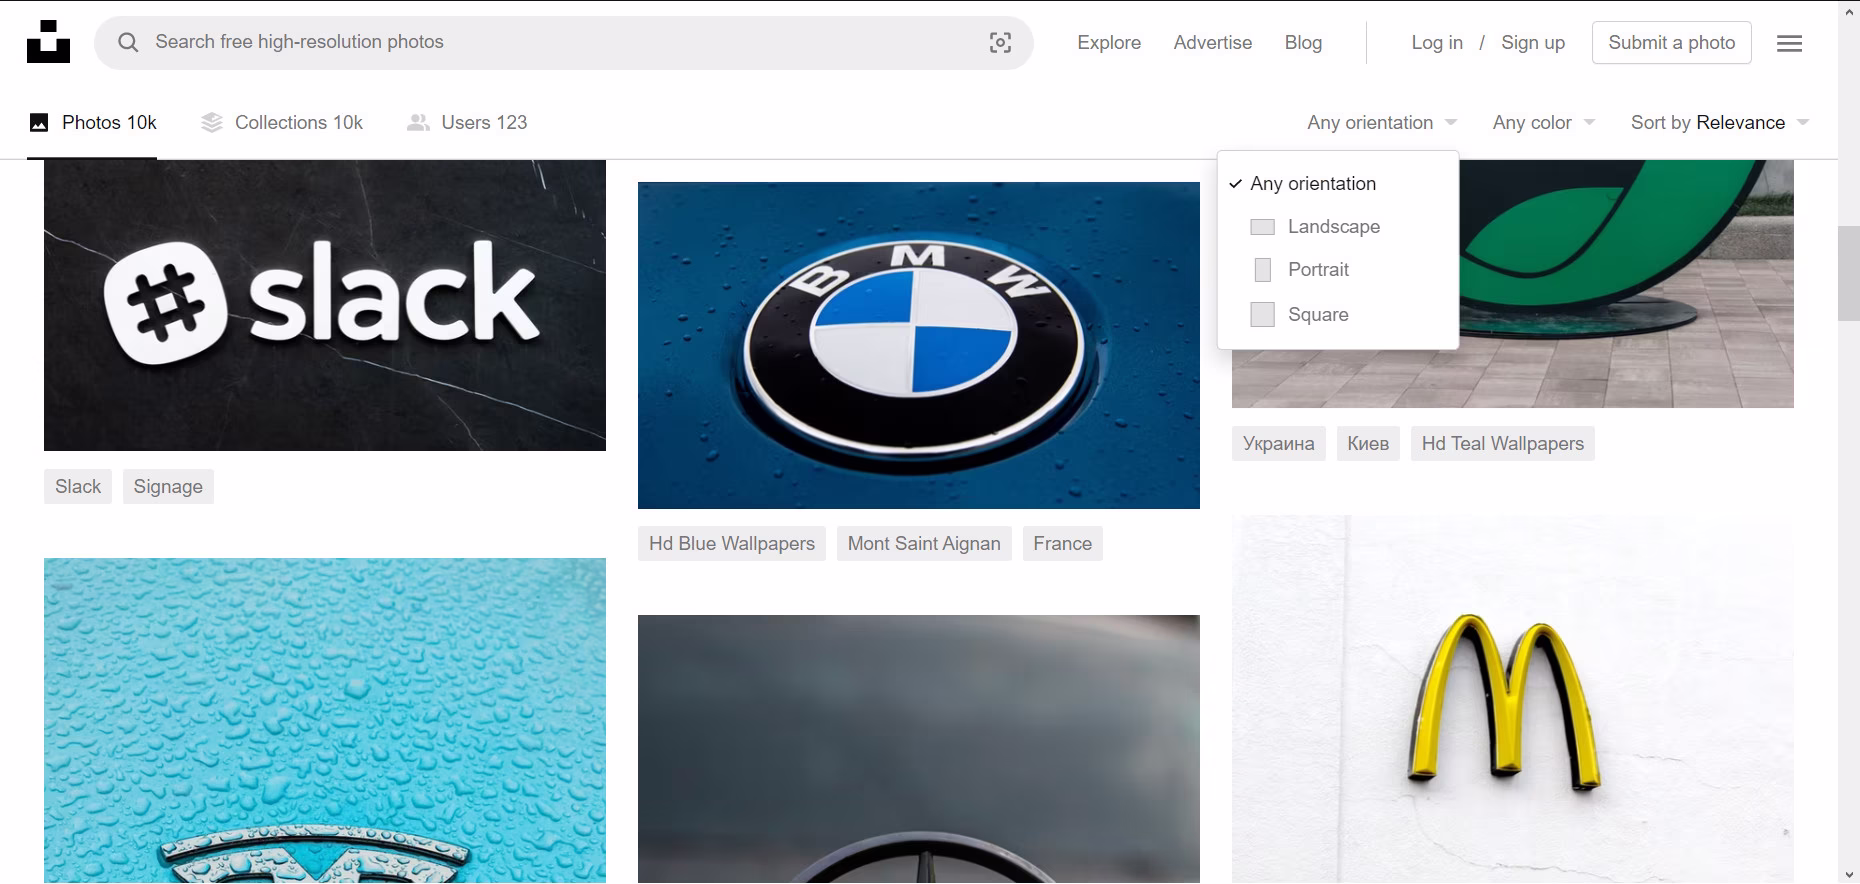Go to the Unsplash home logo
Image resolution: width=1860 pixels, height=884 pixels.
48,42
